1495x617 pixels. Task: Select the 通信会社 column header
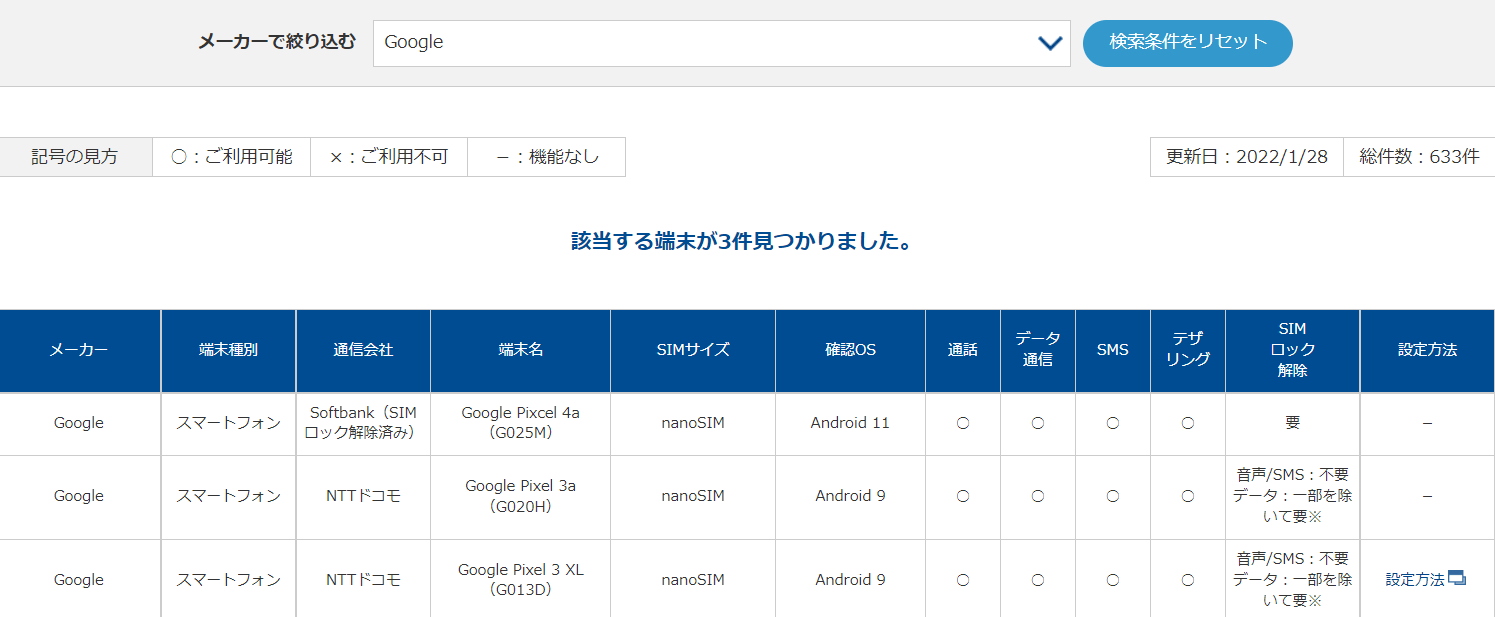coord(363,350)
